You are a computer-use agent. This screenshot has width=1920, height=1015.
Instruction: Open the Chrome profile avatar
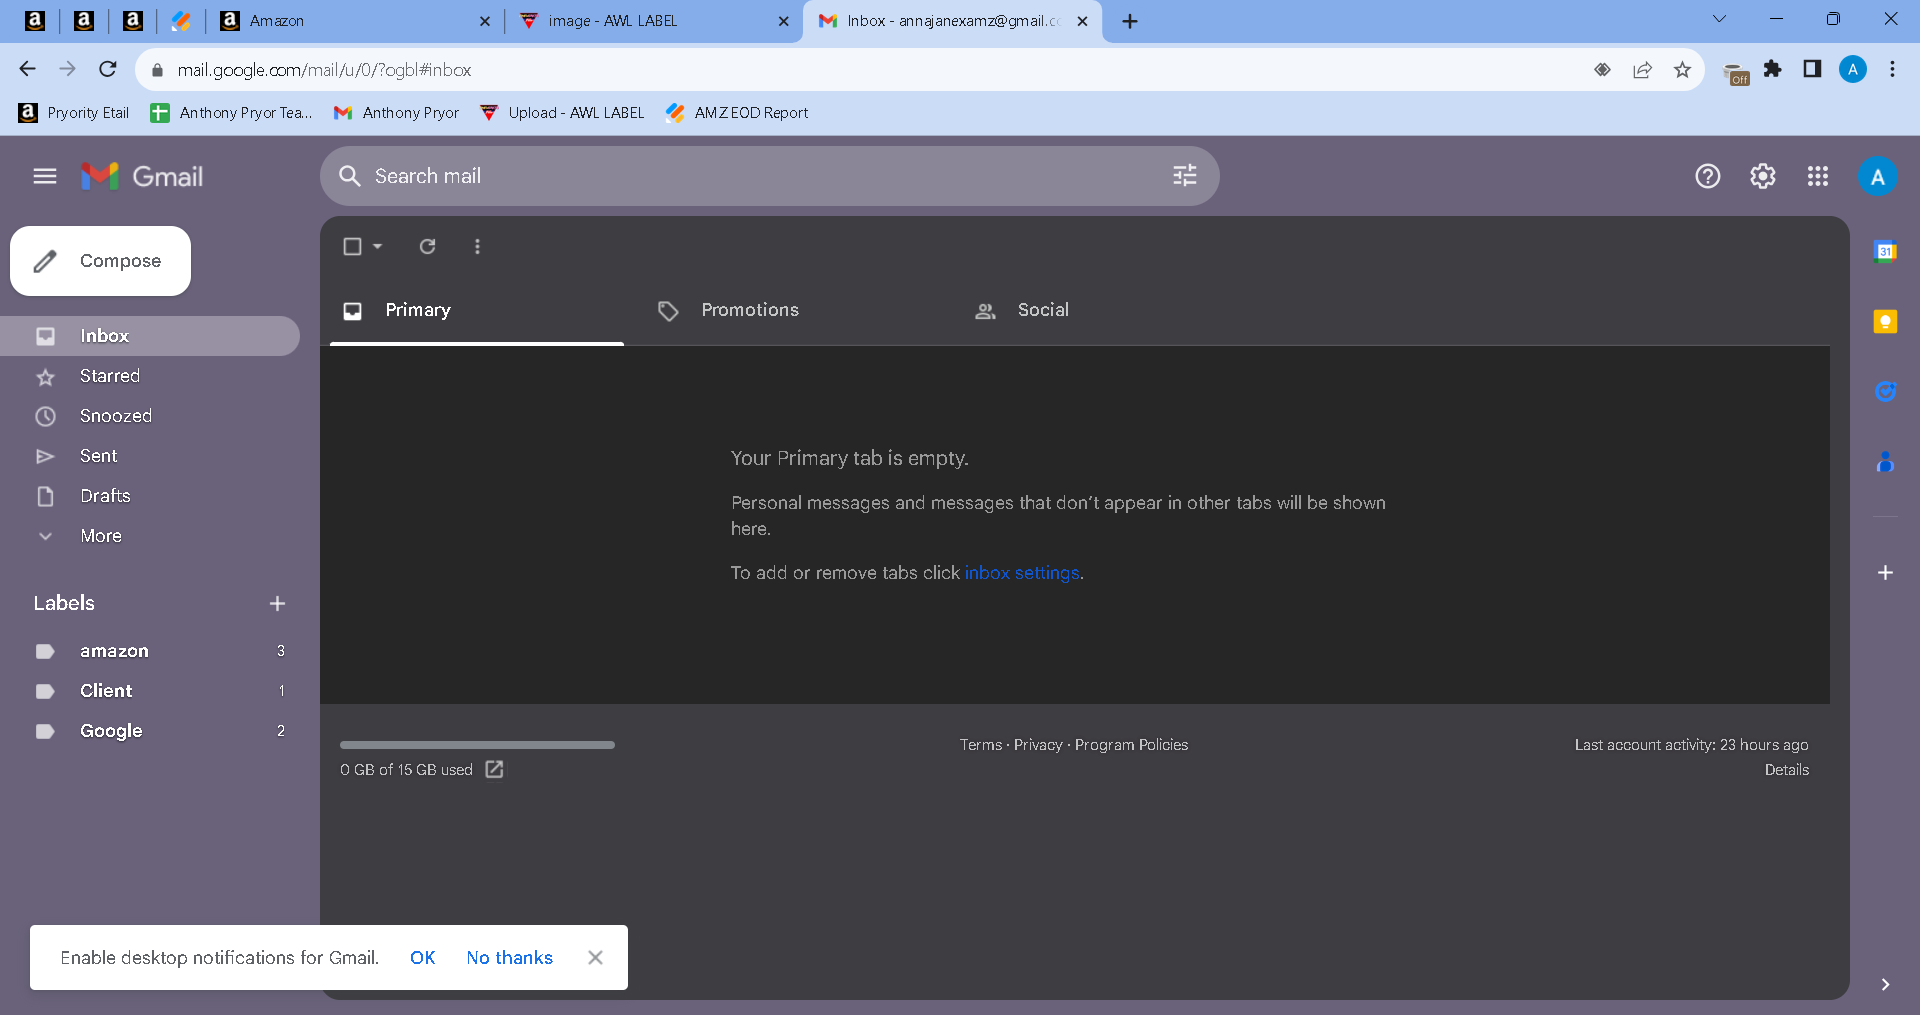click(x=1853, y=69)
